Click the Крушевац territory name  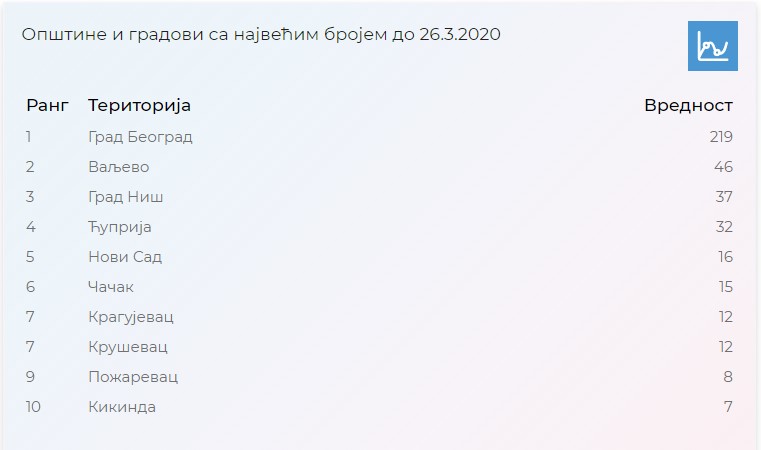(x=128, y=347)
